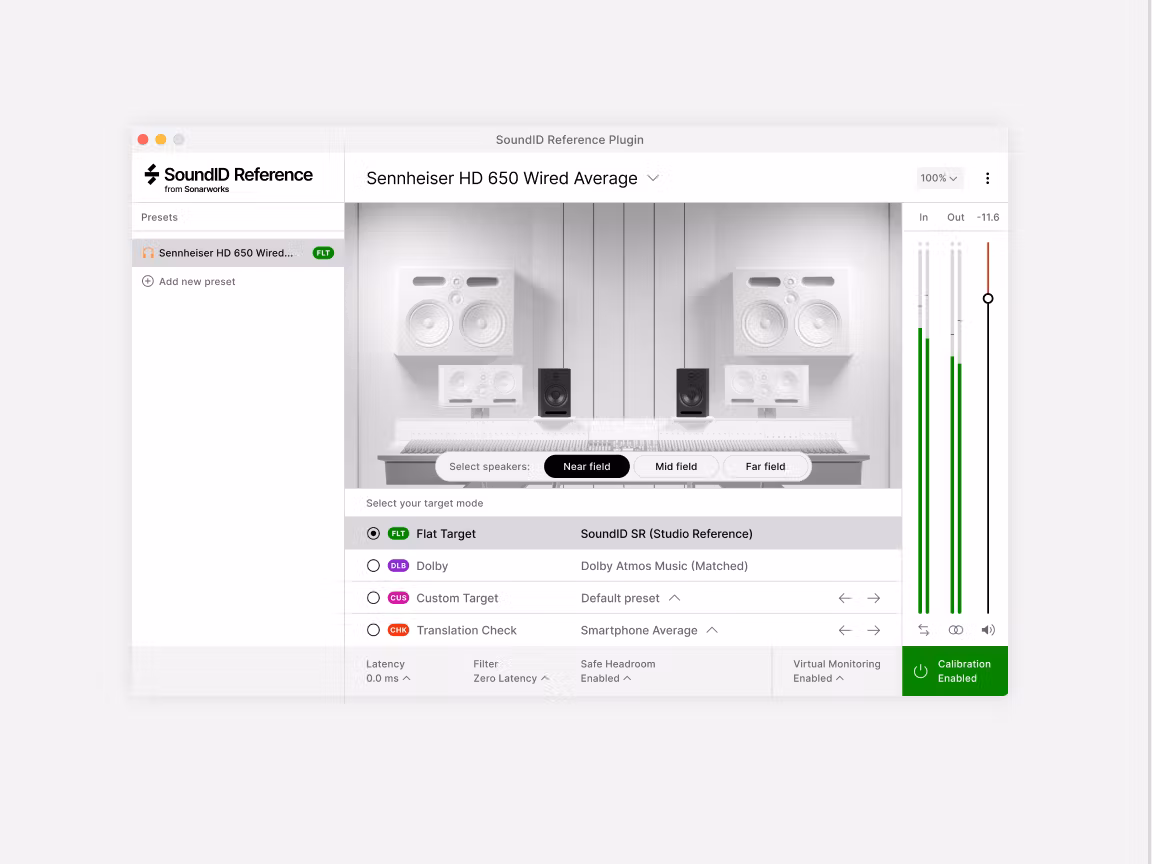Expand the Zero Latency filter menu
The width and height of the screenshot is (1152, 864).
tap(511, 678)
